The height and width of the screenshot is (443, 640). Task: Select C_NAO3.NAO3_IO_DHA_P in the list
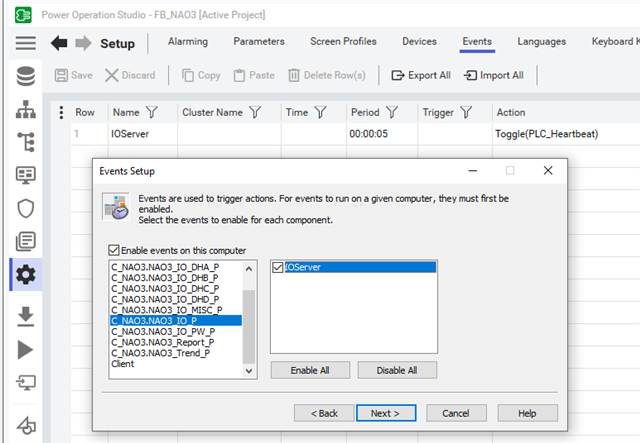coord(176,267)
